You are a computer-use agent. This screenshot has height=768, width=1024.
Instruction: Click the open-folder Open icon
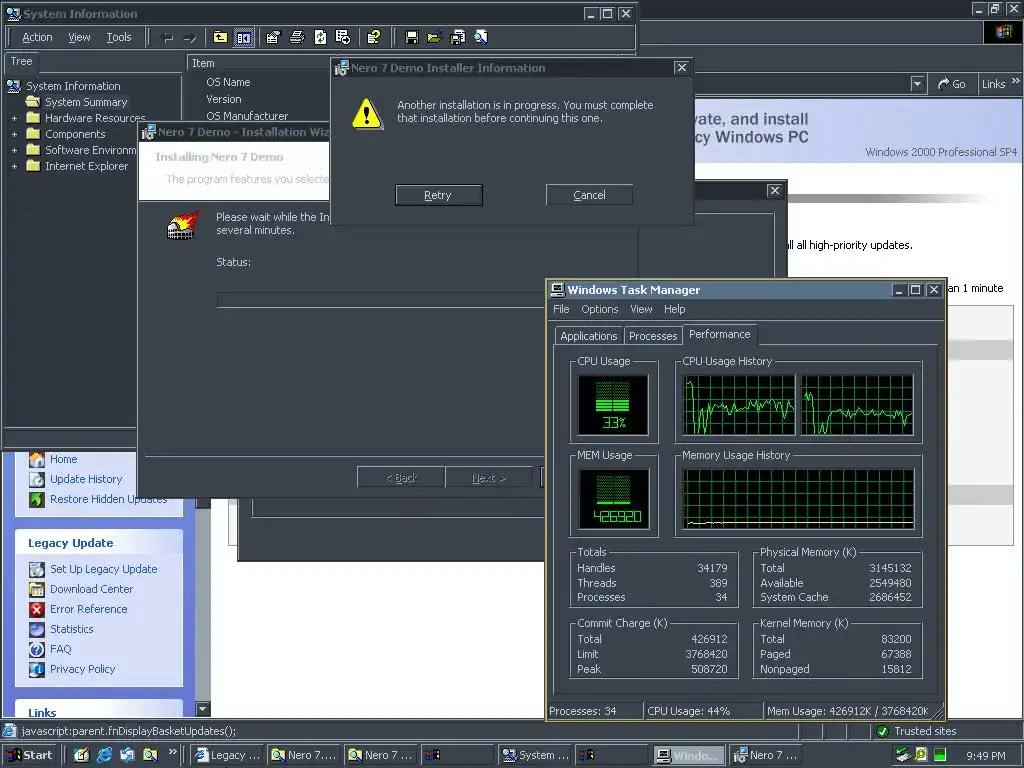click(x=434, y=37)
